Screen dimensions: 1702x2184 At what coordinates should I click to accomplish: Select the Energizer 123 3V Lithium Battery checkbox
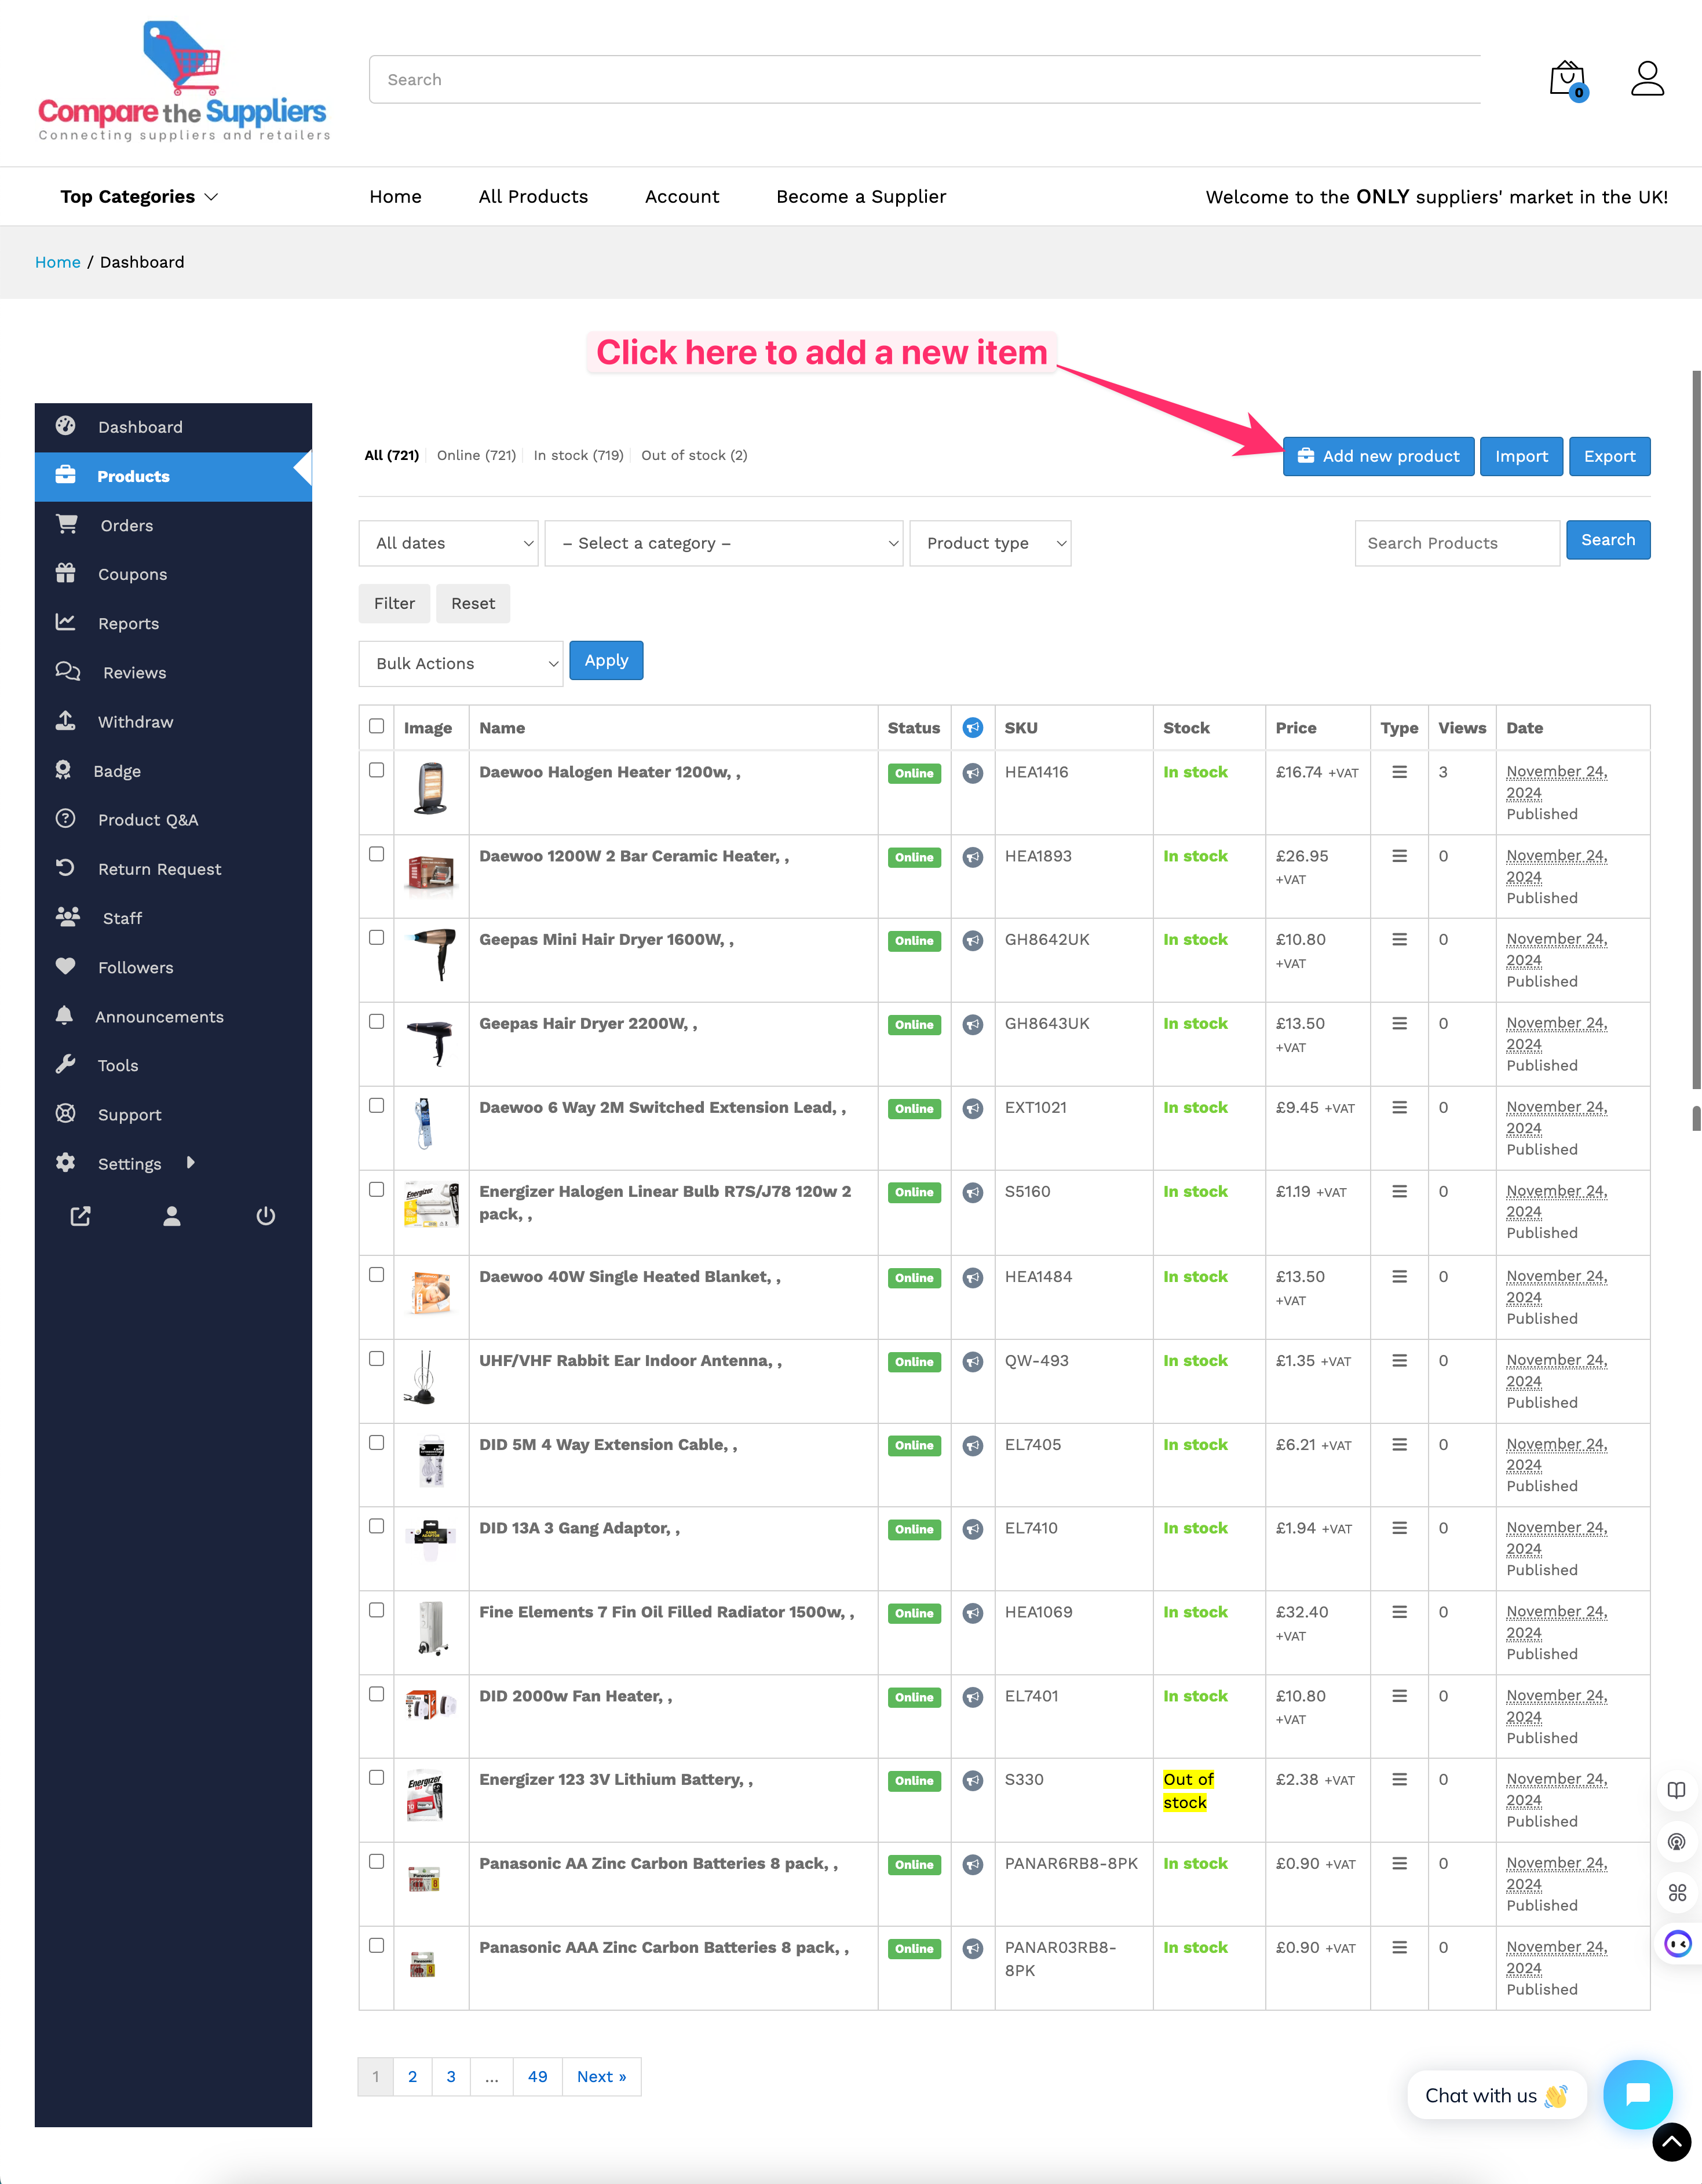tap(376, 1778)
